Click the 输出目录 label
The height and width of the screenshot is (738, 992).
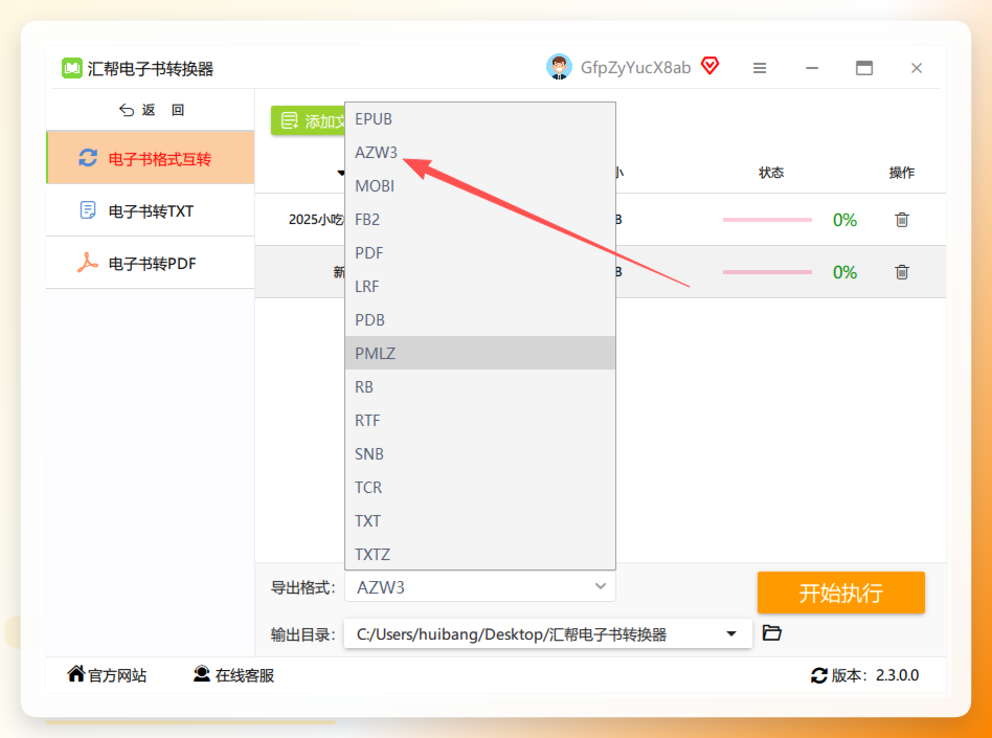[x=303, y=634]
